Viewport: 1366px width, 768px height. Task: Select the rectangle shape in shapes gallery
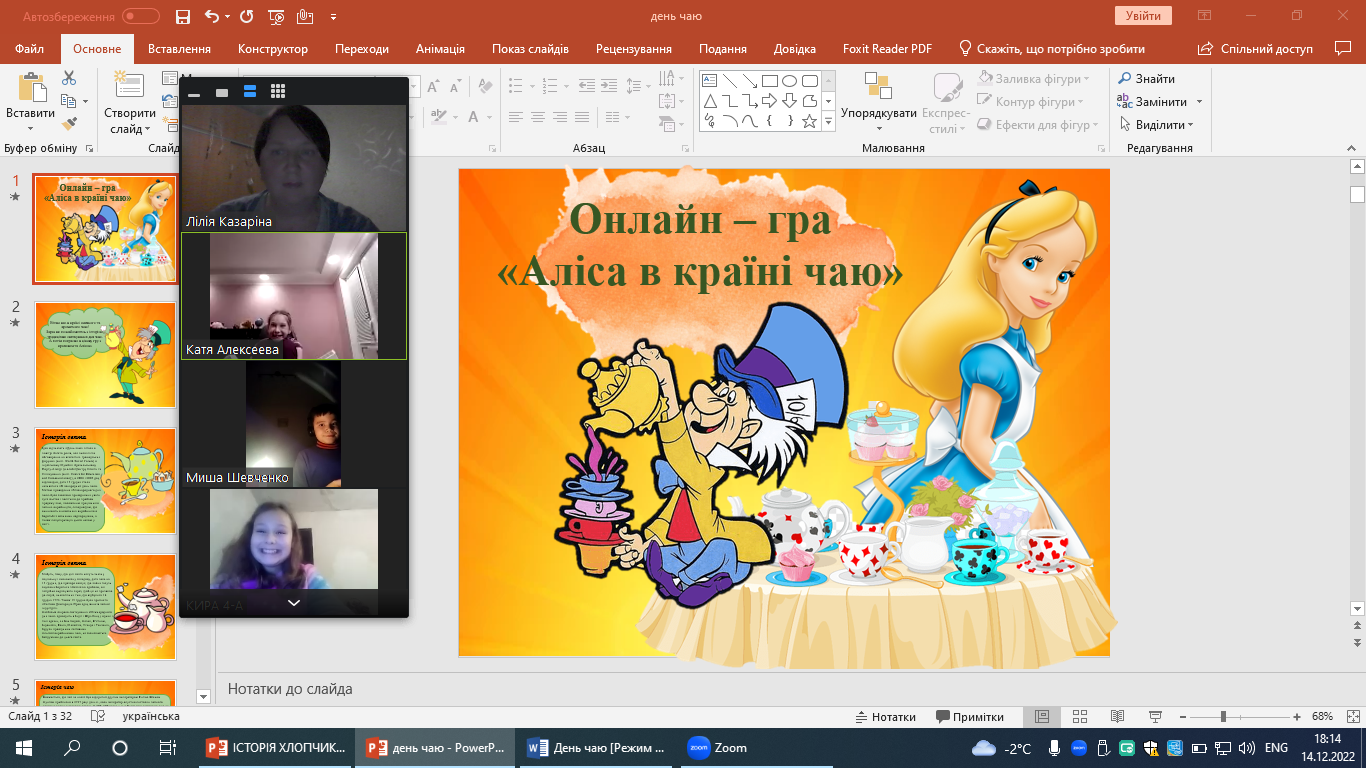point(769,81)
